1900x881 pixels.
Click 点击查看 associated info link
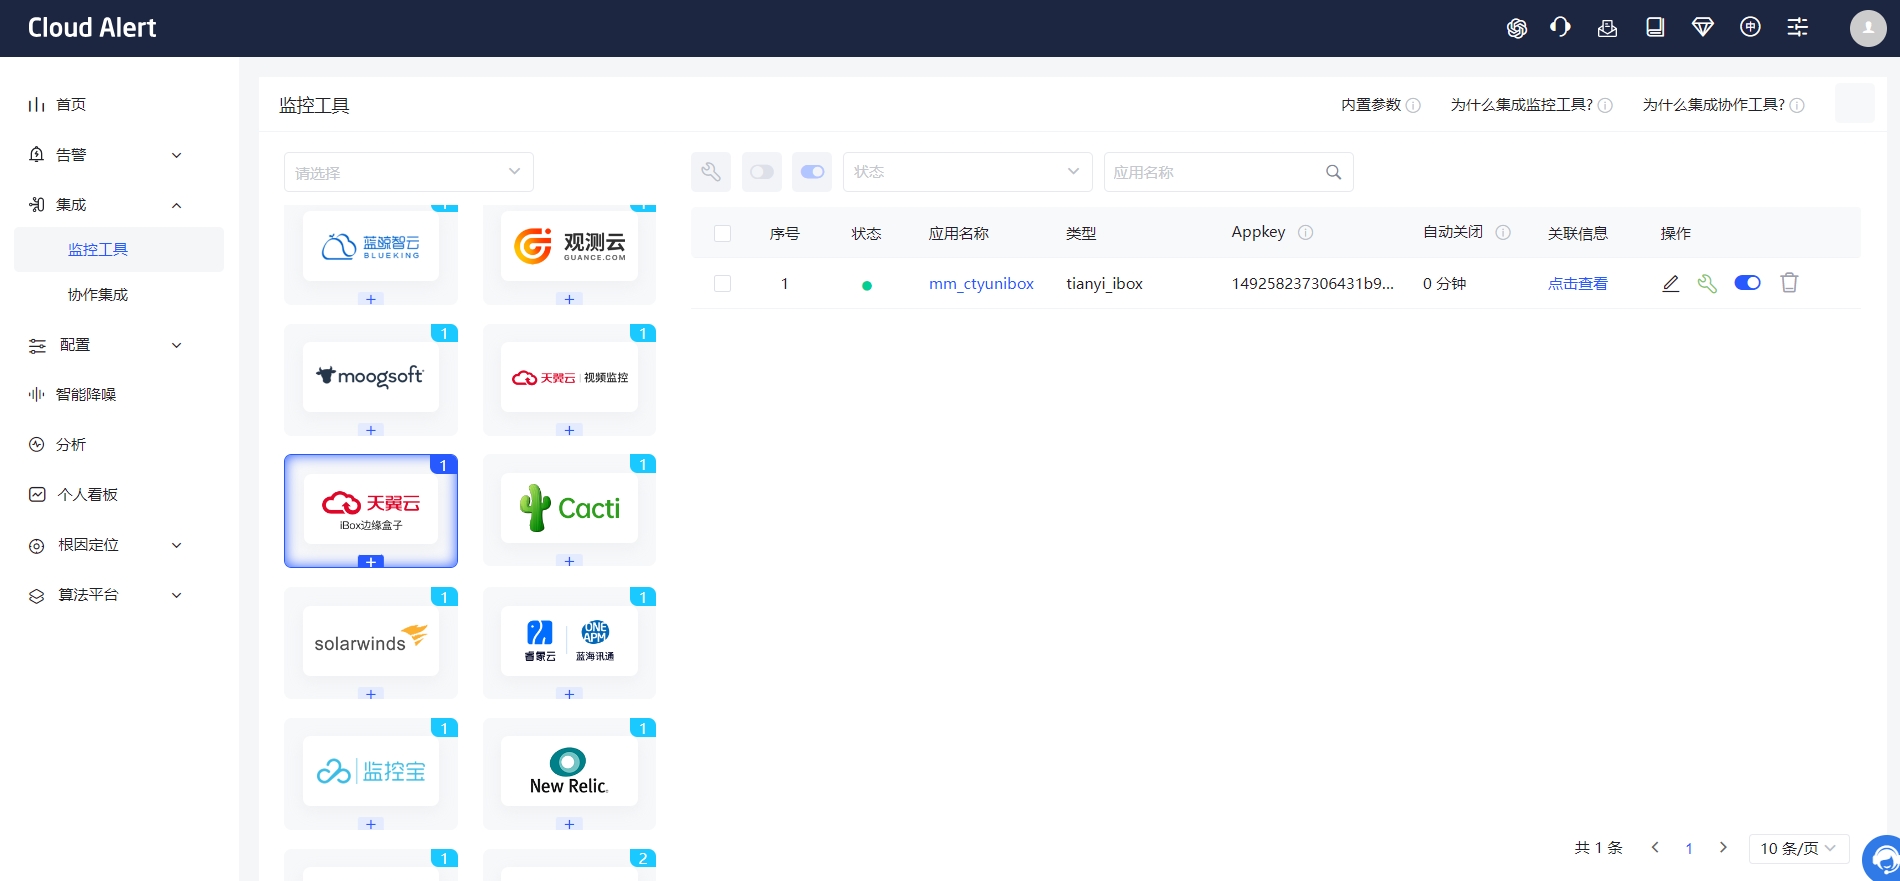pos(1577,283)
